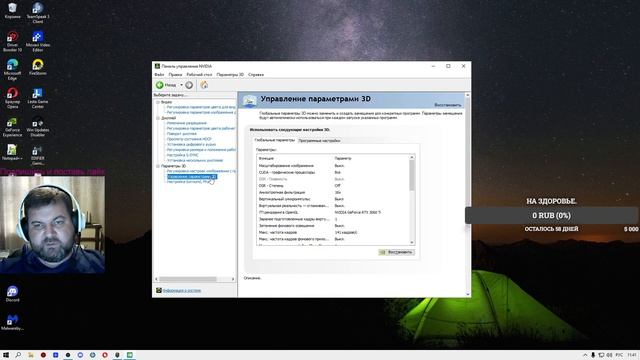The image size is (640, 360).
Task: Click main page vertical scrollbar down arrow
Action: (x=468, y=294)
